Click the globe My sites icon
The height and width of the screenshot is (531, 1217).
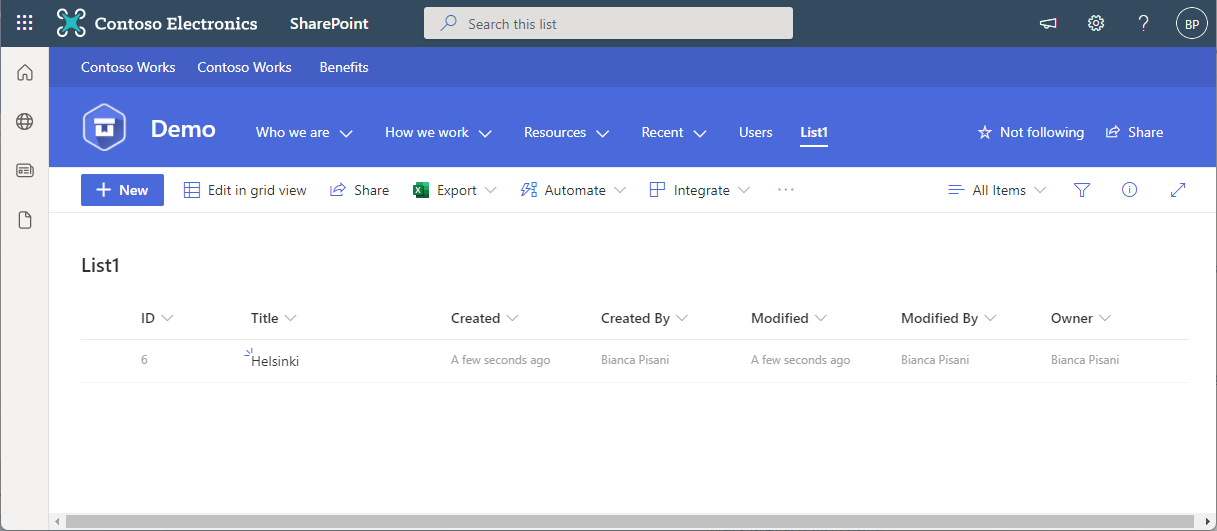25,122
